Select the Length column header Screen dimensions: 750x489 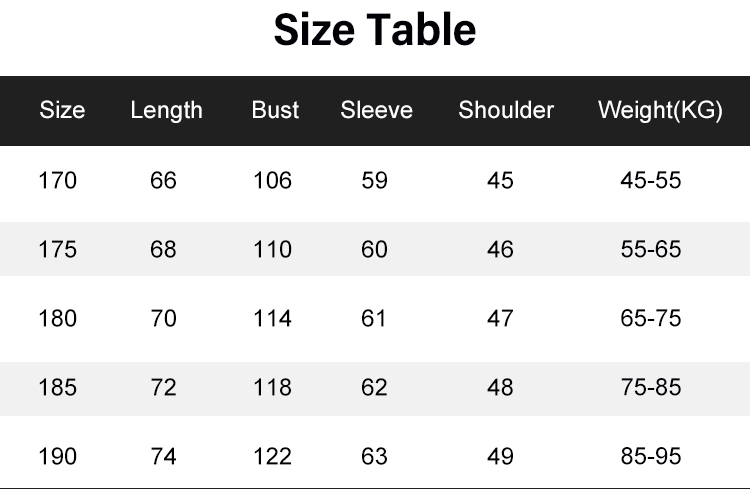coord(166,111)
